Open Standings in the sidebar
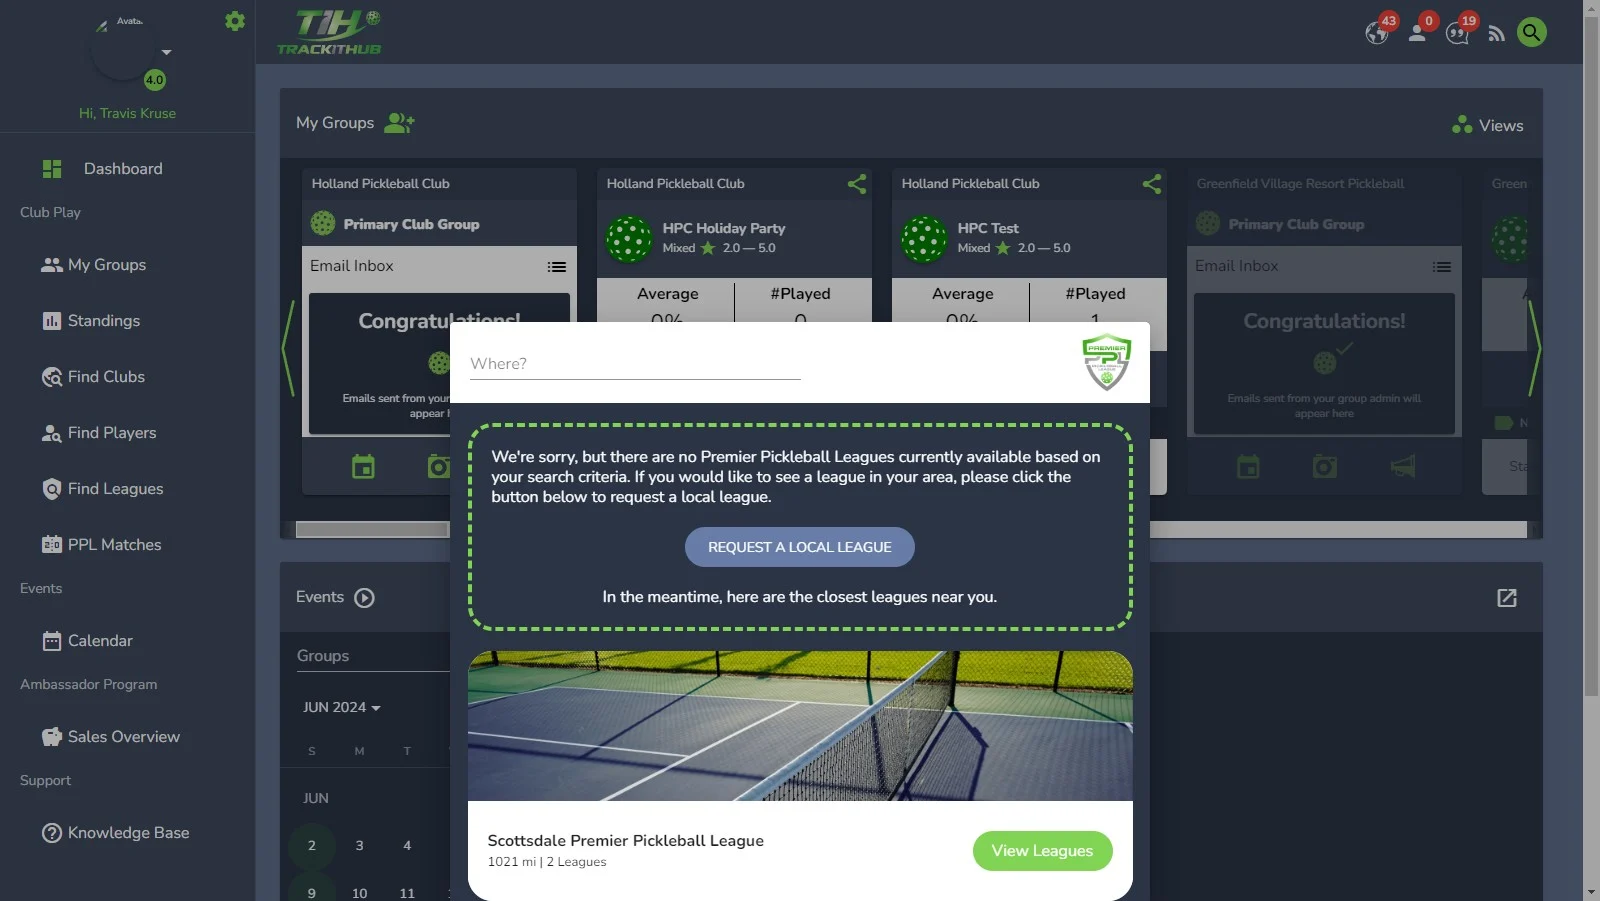 click(x=91, y=321)
